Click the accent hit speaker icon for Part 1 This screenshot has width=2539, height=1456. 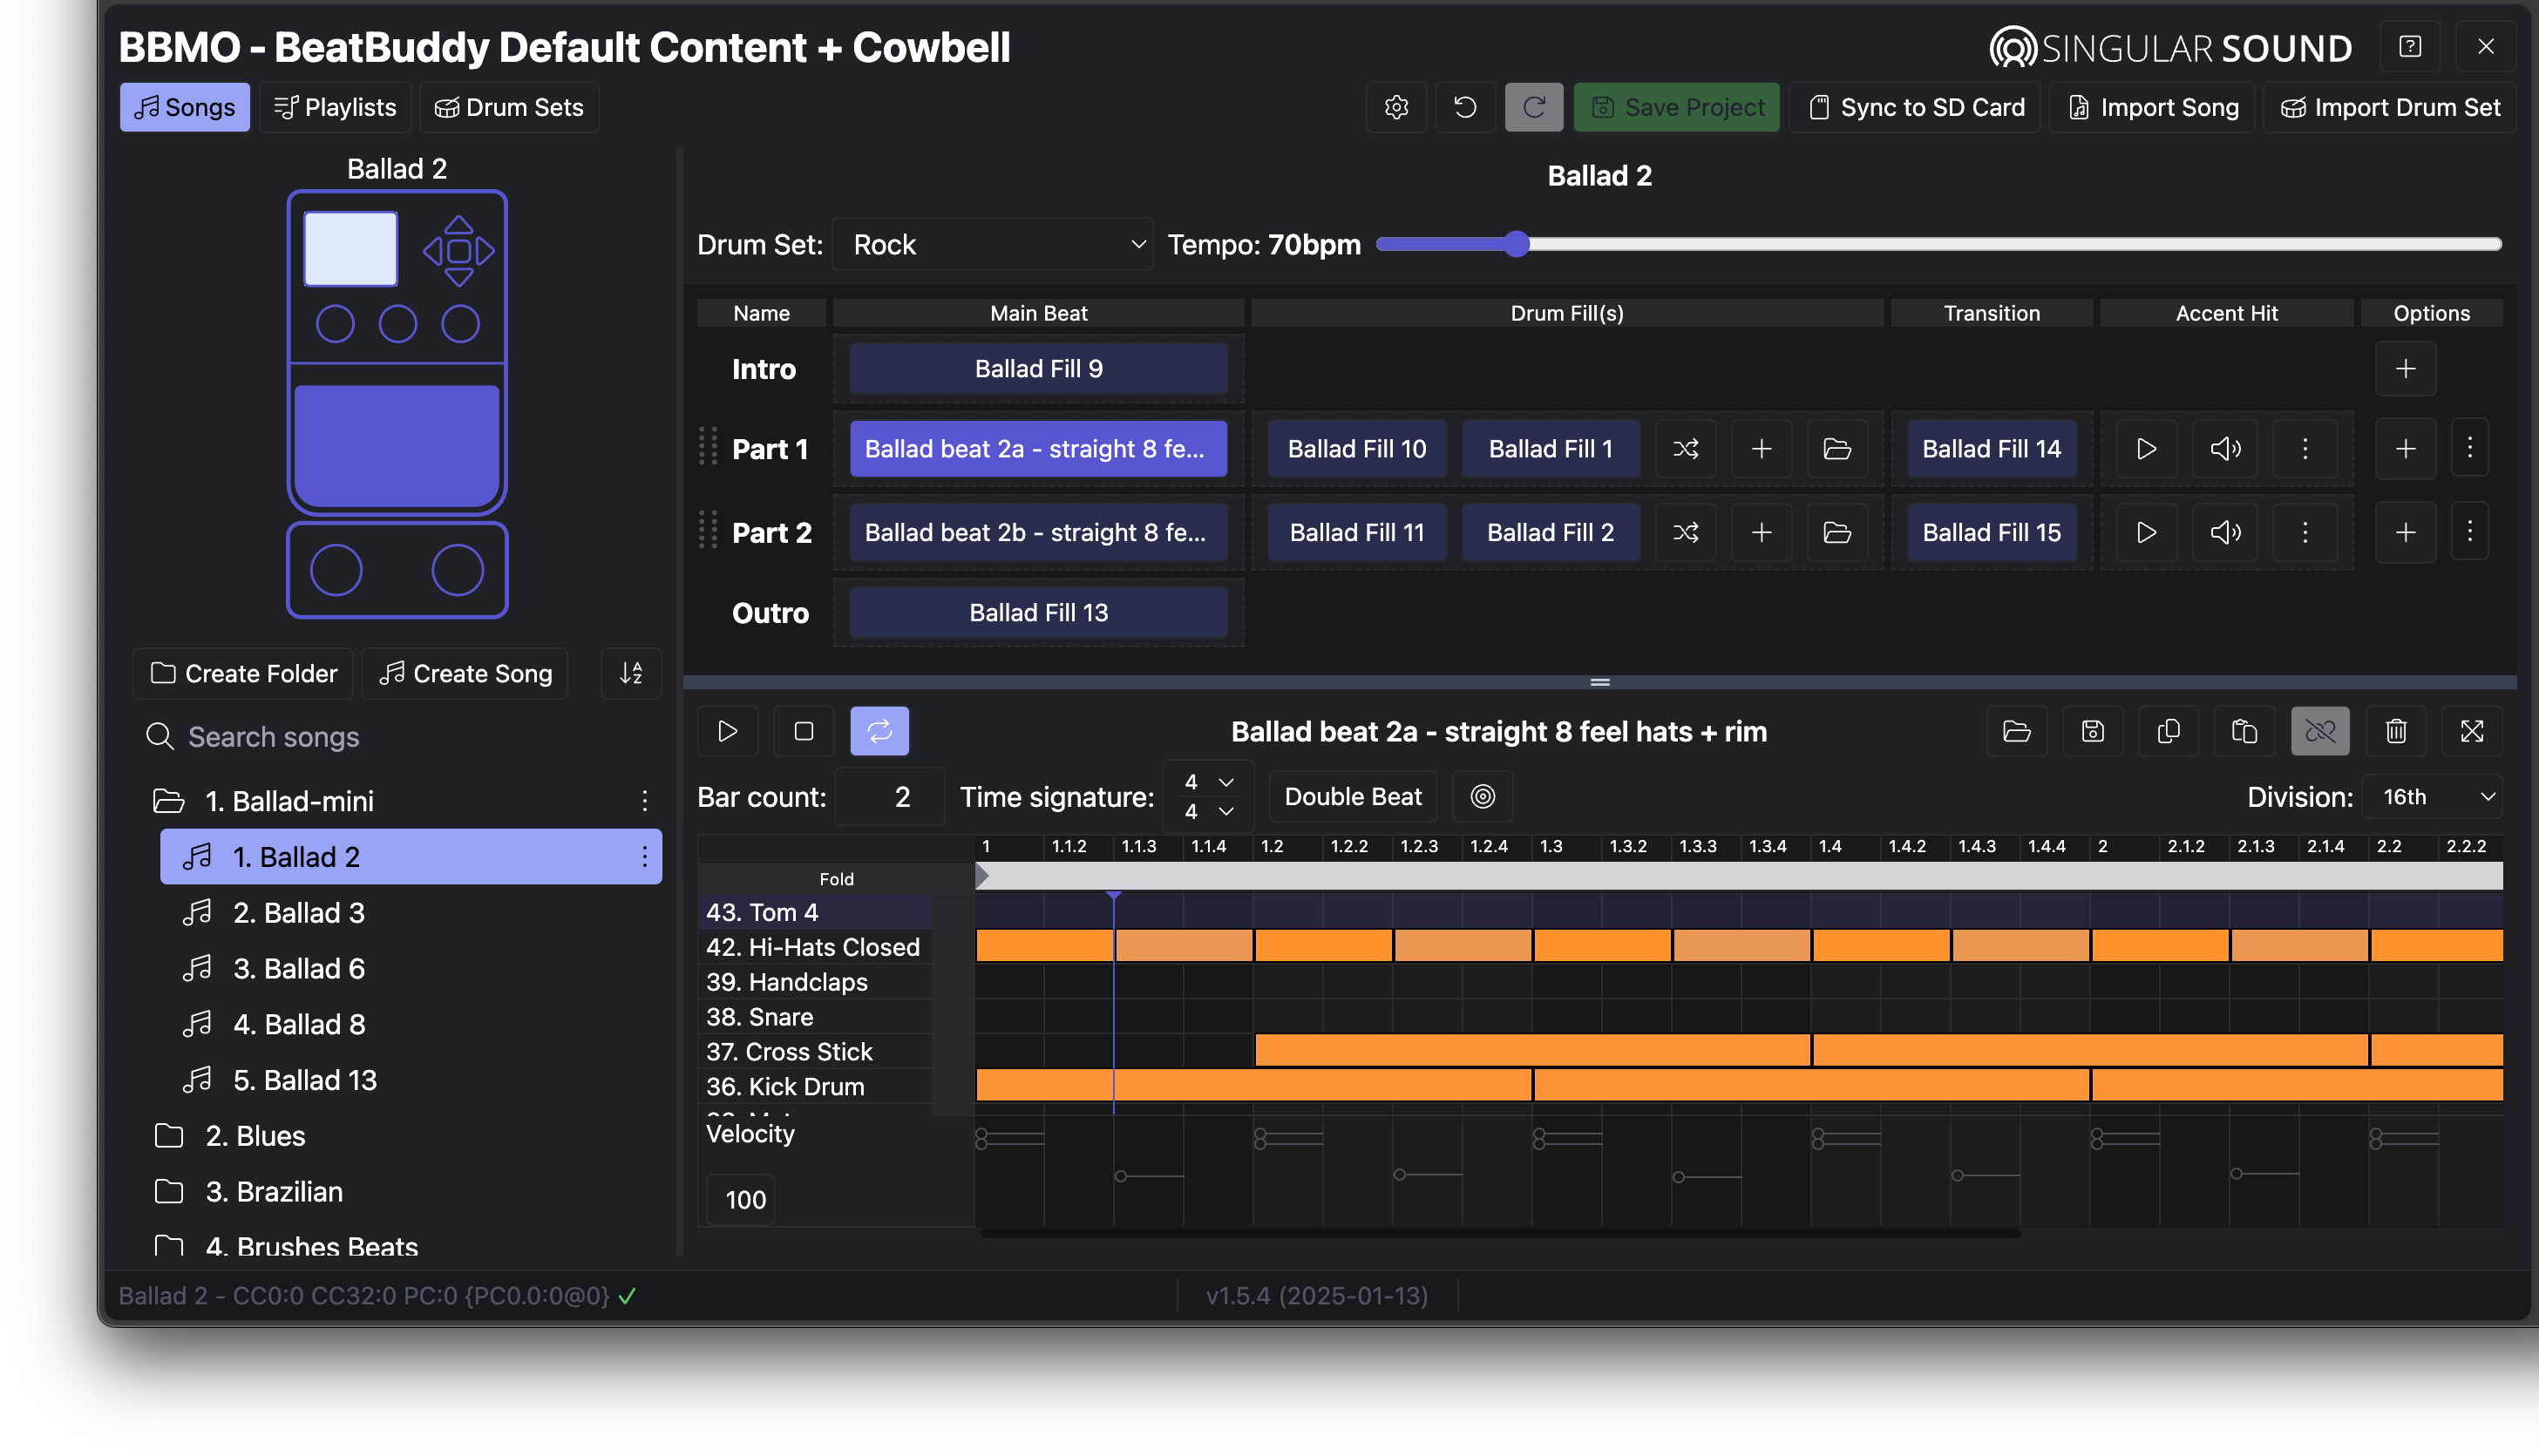[x=2225, y=449]
